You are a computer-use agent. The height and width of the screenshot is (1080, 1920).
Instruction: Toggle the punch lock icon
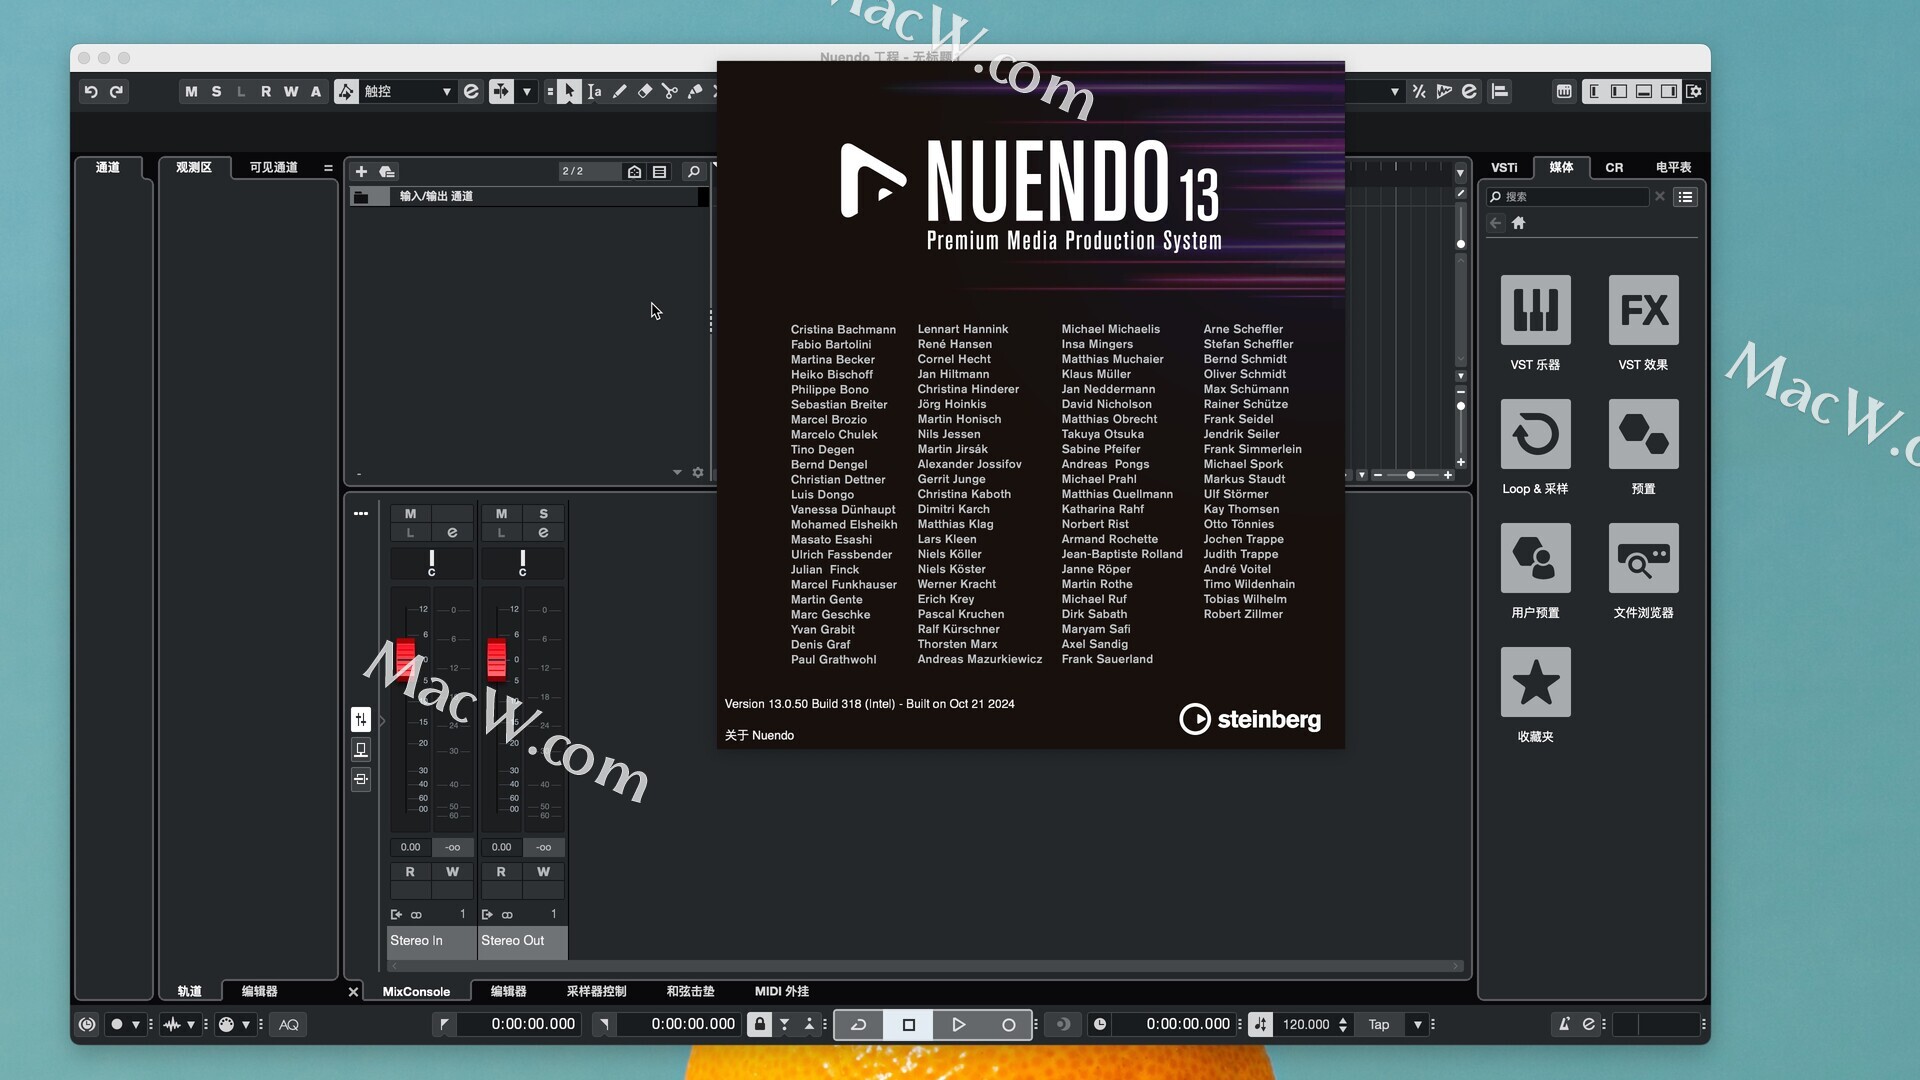coord(759,1024)
